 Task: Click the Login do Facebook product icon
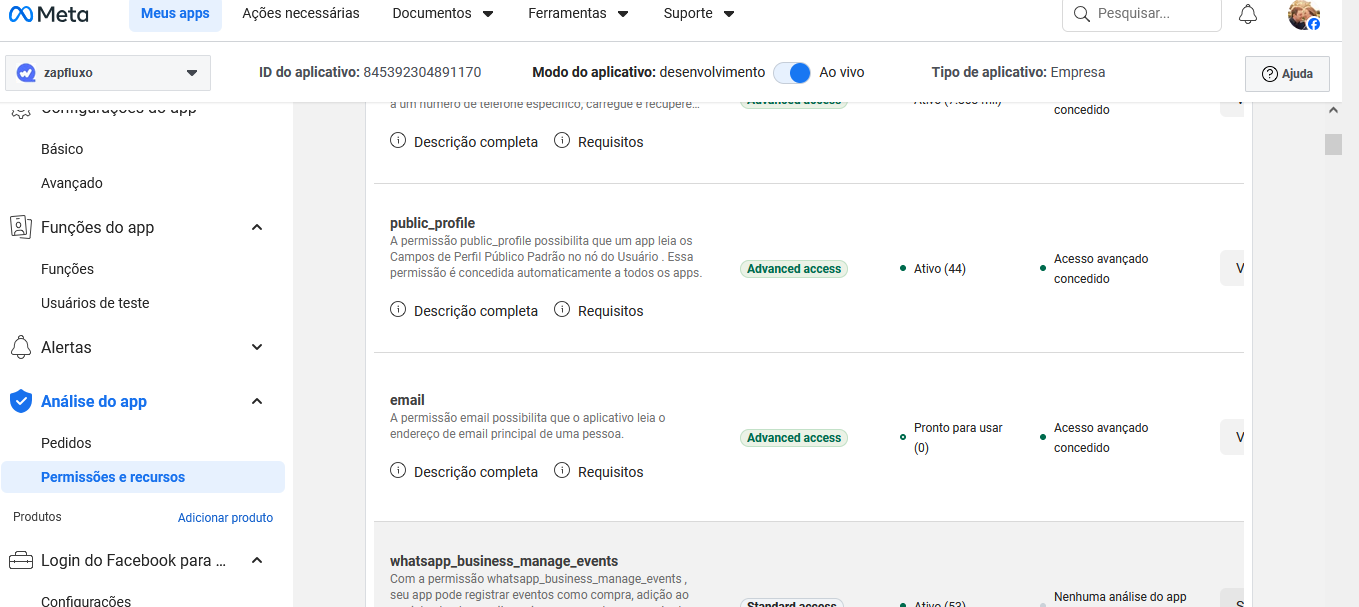pyautogui.click(x=20, y=561)
